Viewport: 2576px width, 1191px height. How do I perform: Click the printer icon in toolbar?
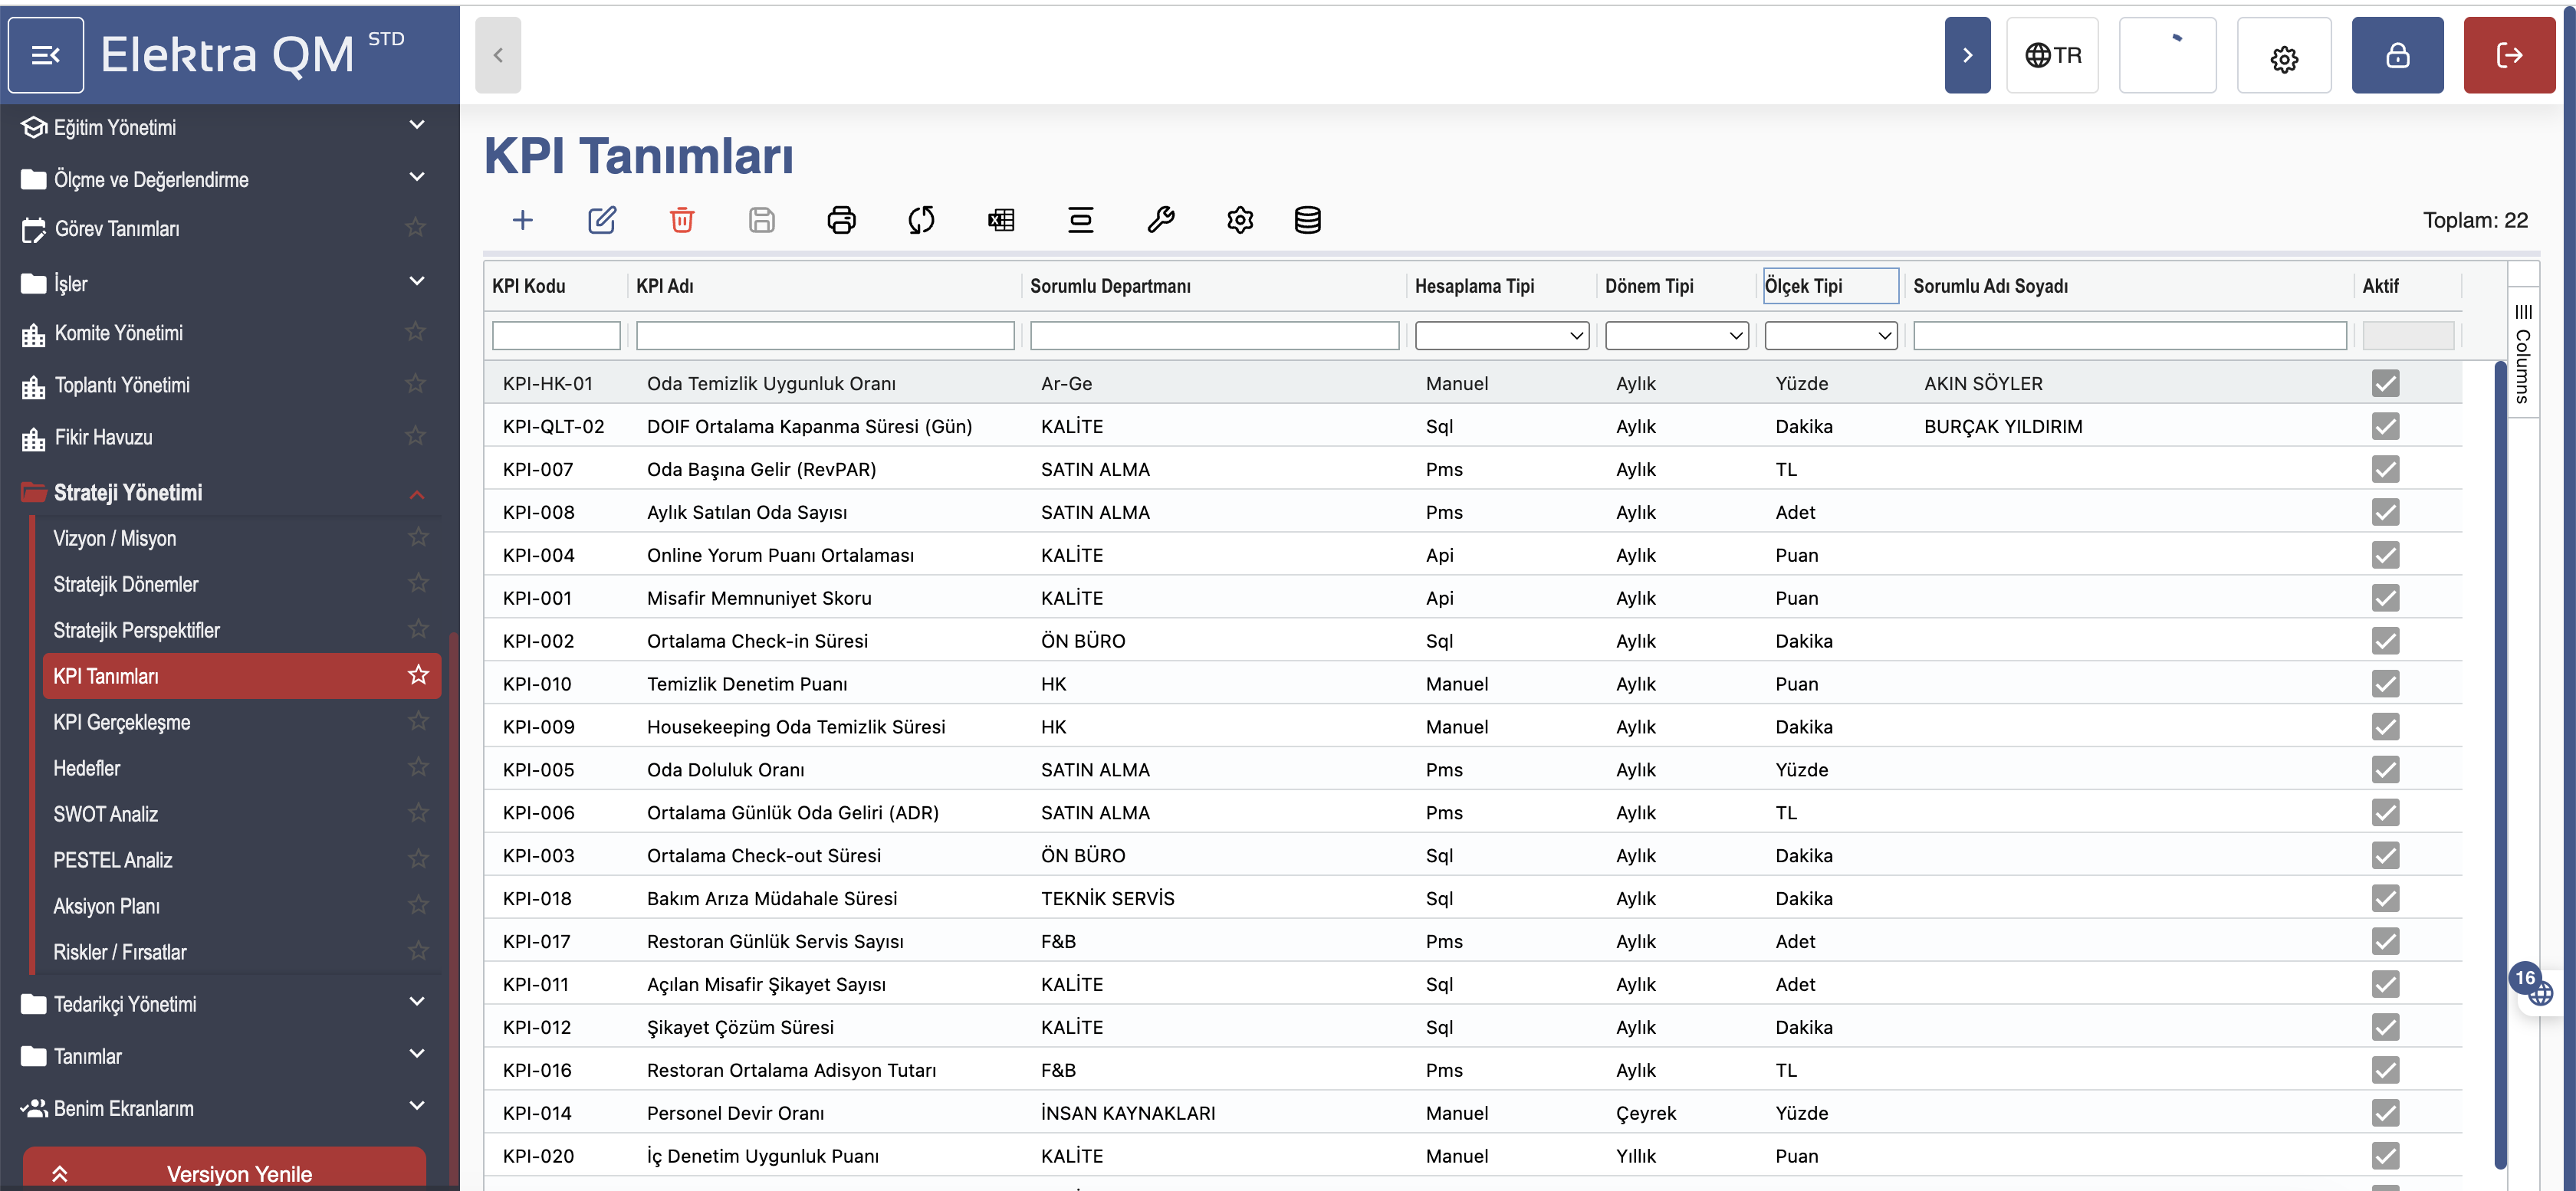tap(841, 220)
